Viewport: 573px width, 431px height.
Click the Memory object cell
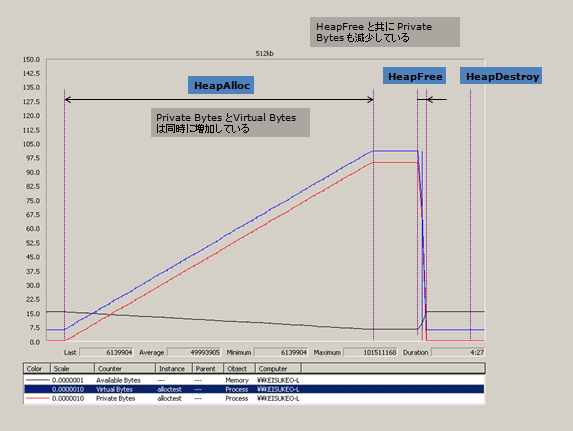tap(237, 380)
